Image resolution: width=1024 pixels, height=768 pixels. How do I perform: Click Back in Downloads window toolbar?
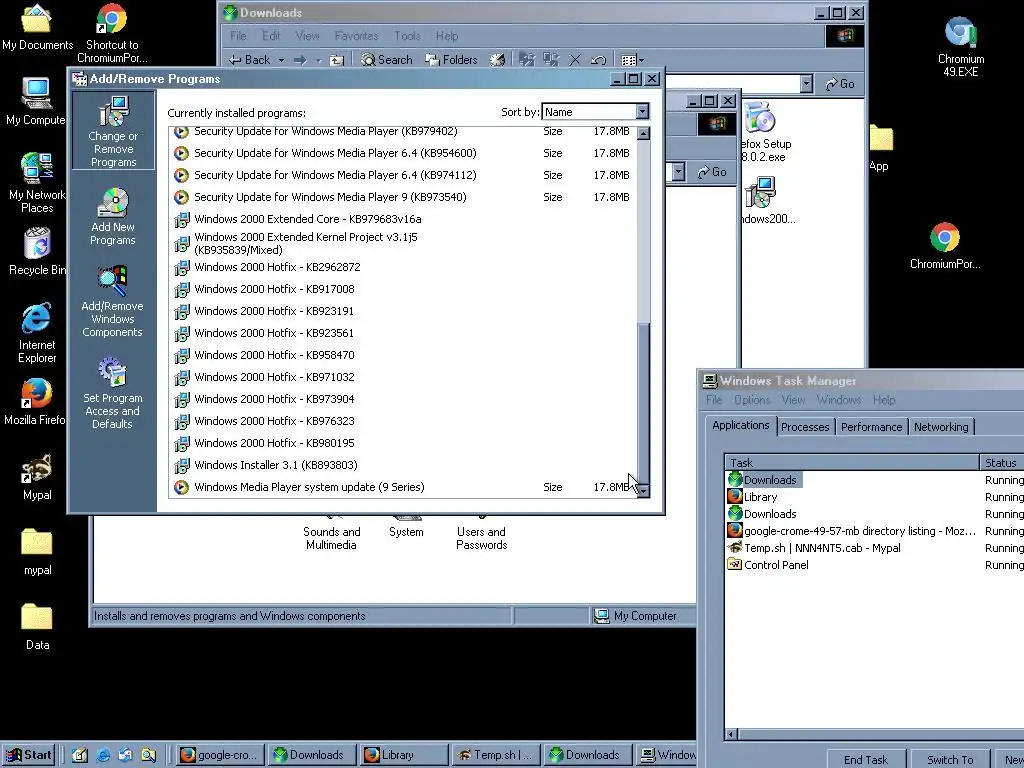[249, 59]
